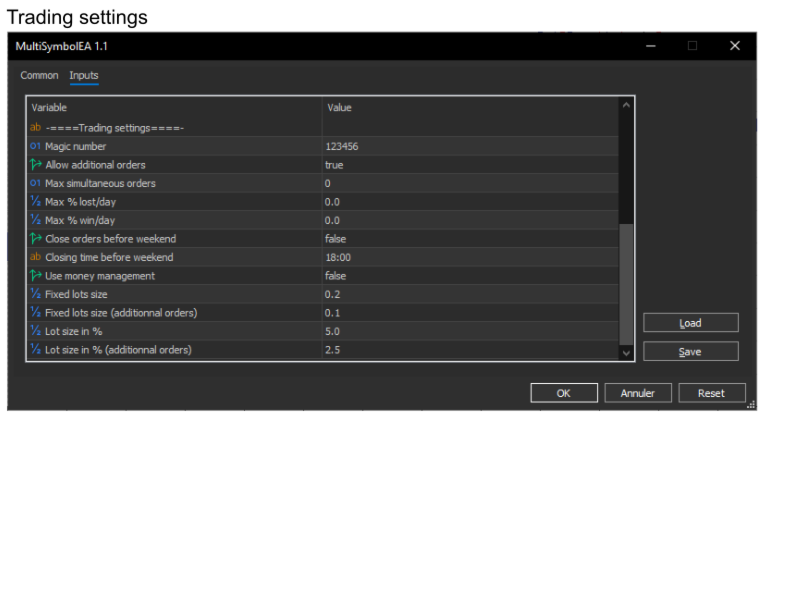Viewport: 800px width, 600px height.
Task: Select the Allow additional orders label
Action: 95,165
